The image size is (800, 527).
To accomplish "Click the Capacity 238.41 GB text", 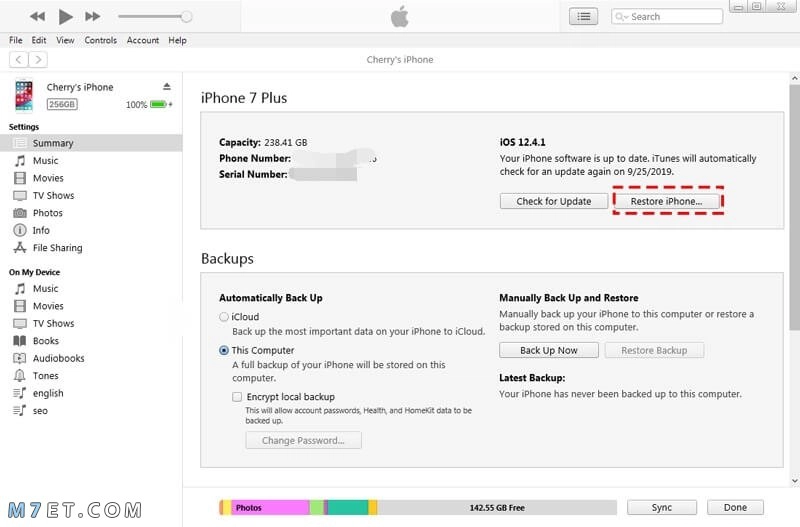I will coord(263,142).
